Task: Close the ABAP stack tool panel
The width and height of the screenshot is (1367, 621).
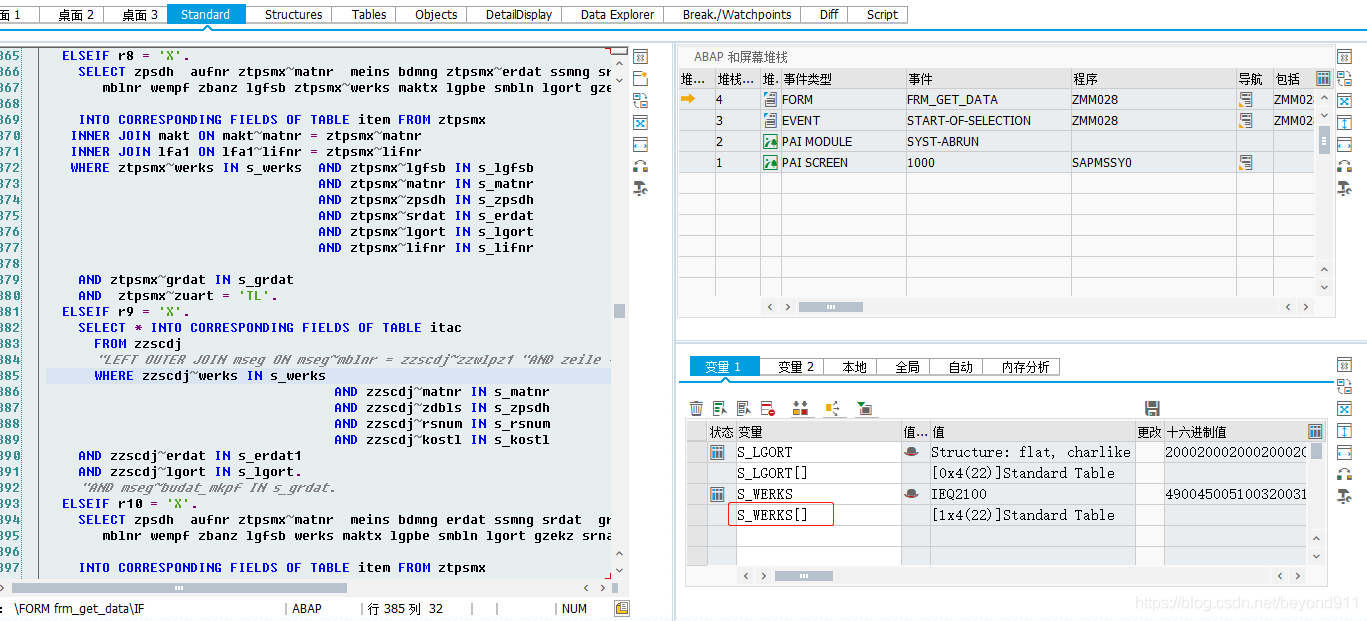Action: click(1344, 56)
